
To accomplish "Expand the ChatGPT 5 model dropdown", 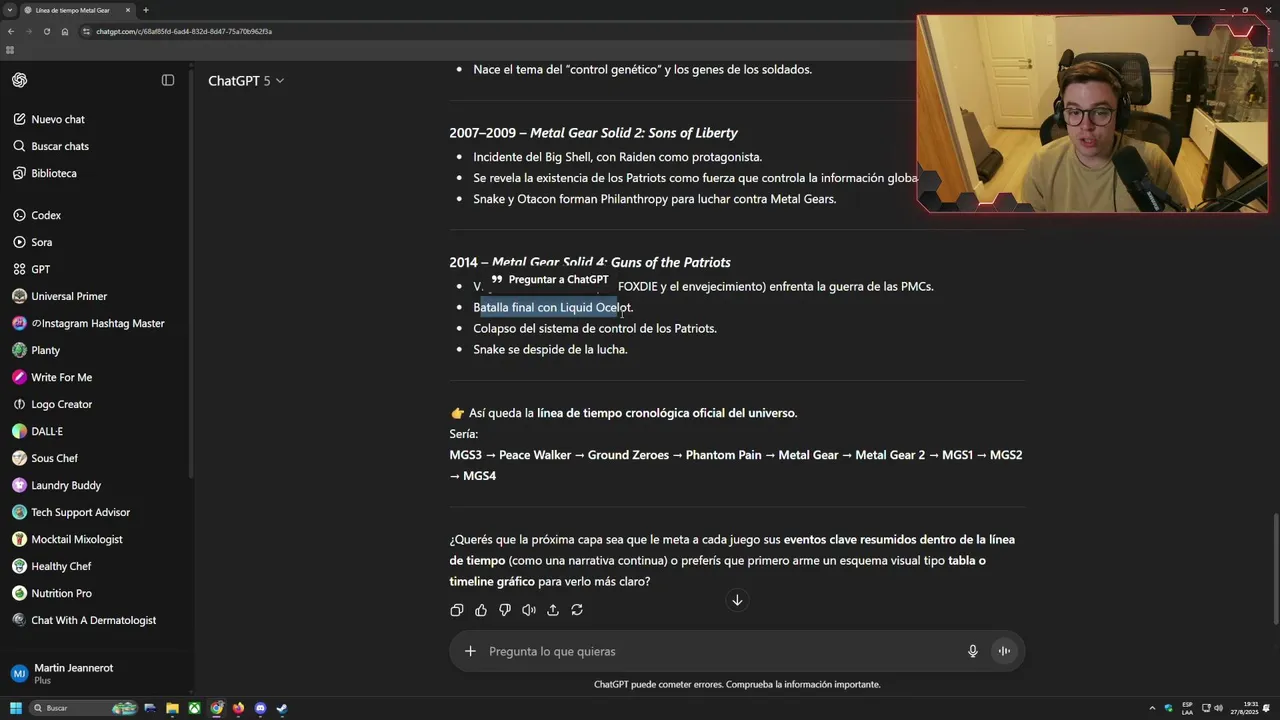I will click(246, 80).
